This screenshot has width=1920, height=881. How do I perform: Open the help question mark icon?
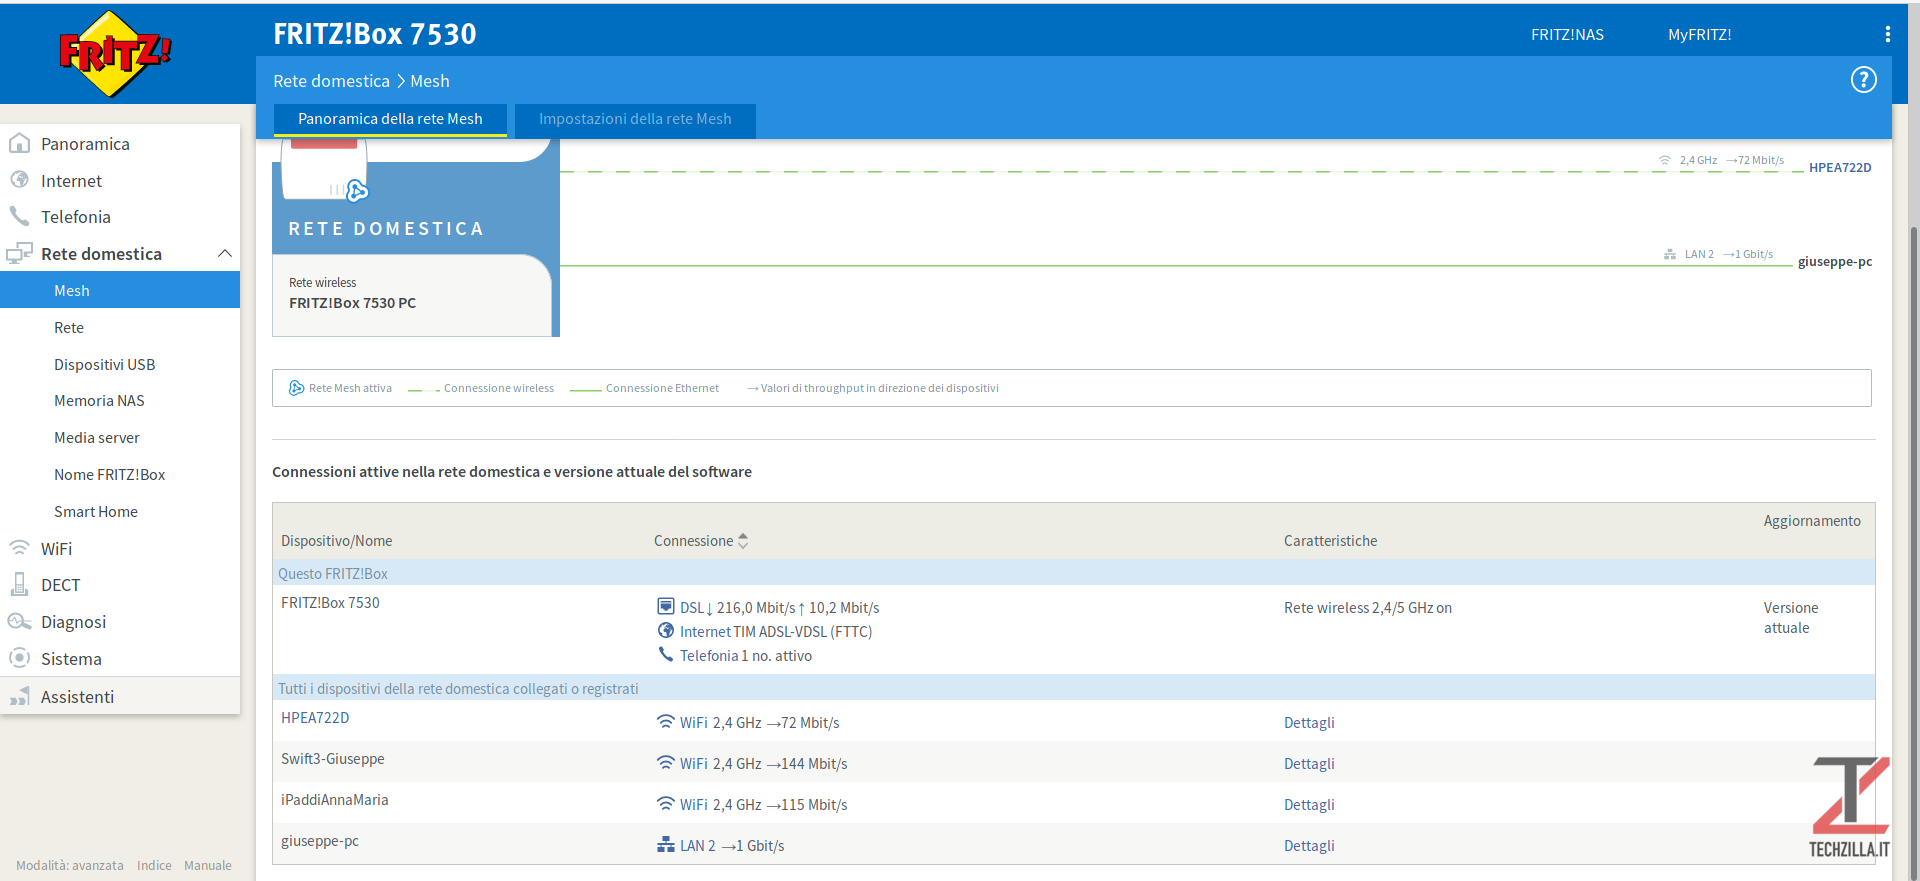tap(1863, 80)
